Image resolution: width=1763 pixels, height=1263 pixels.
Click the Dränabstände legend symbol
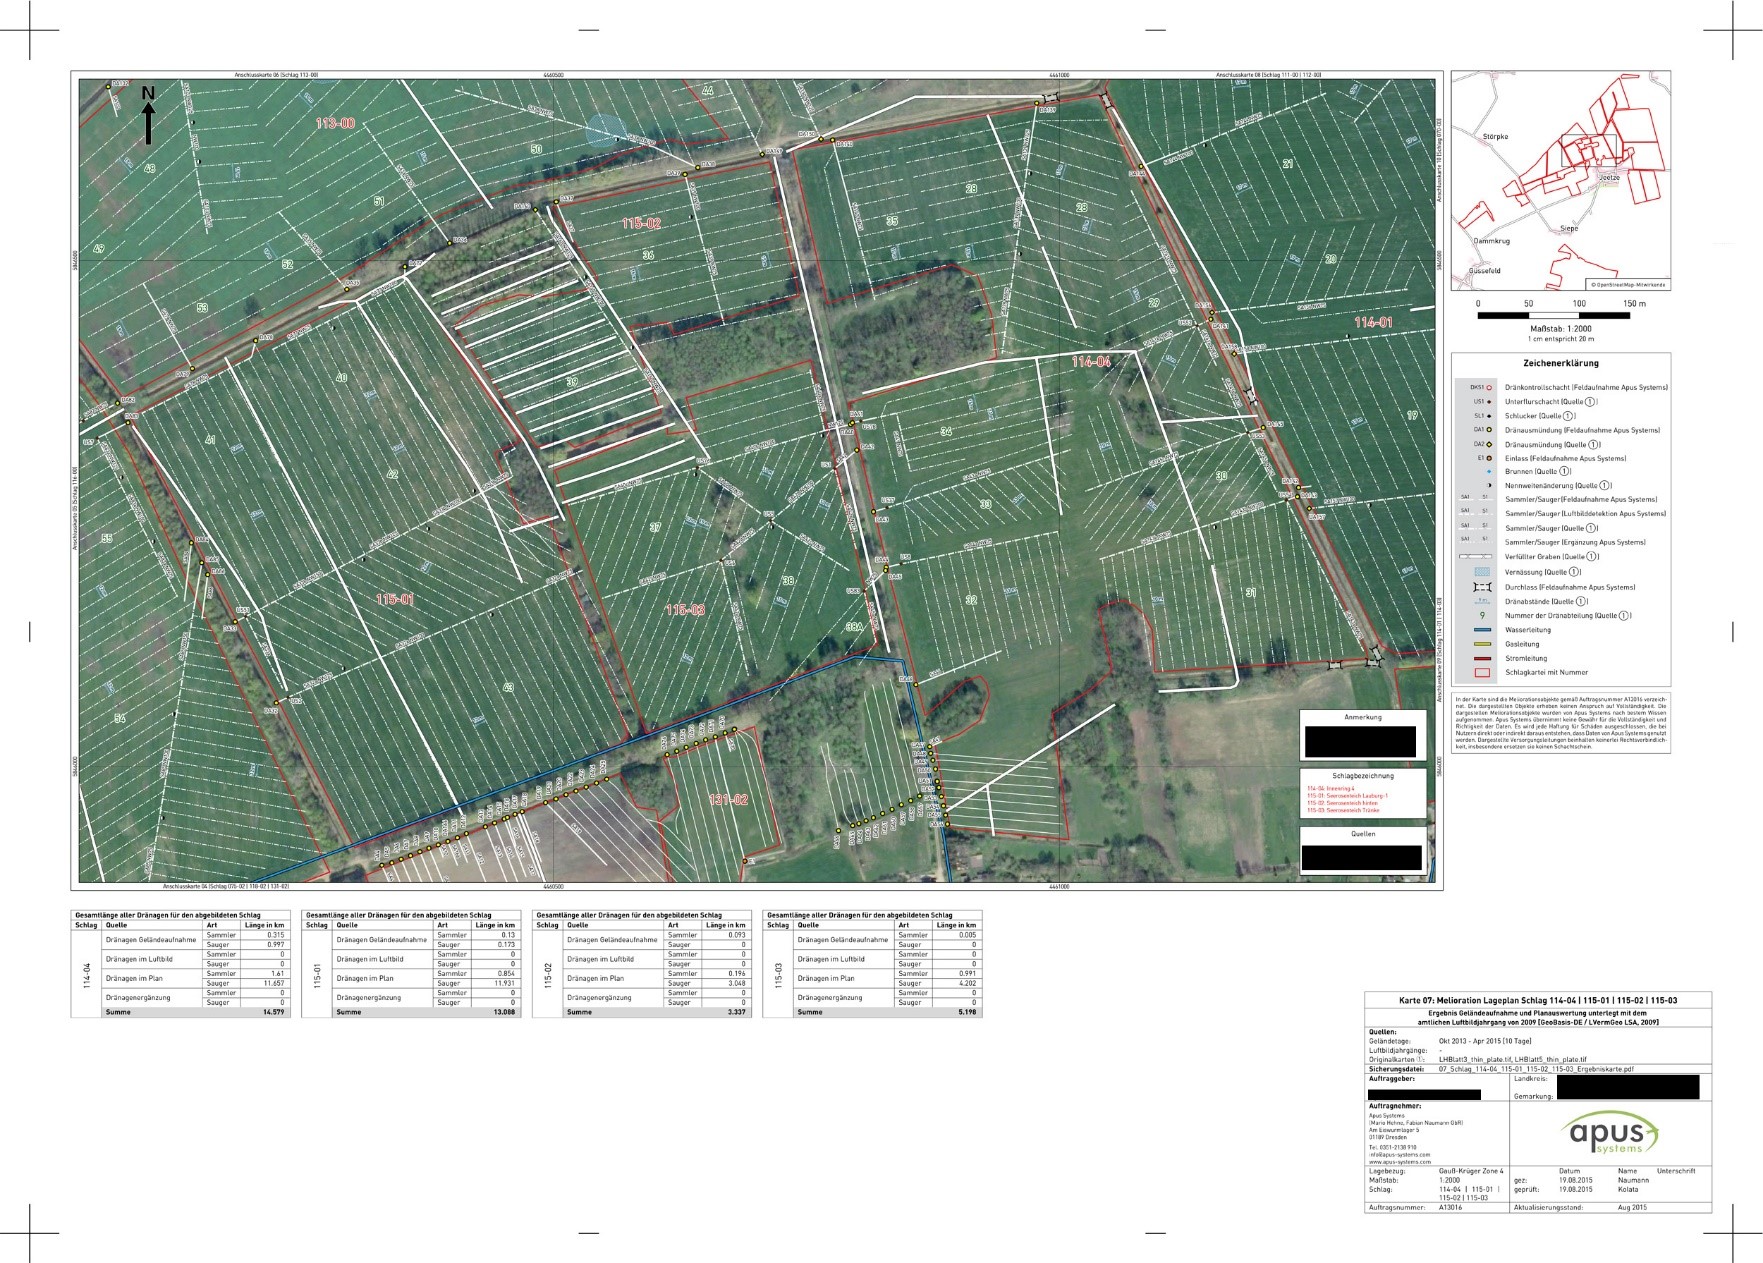[x=1482, y=602]
